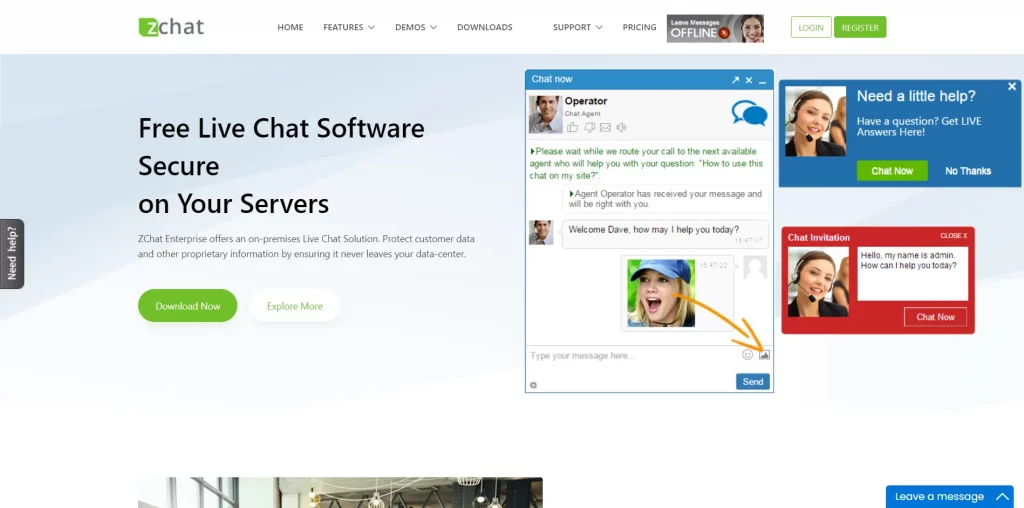Click the Operator avatar photo

pyautogui.click(x=545, y=114)
